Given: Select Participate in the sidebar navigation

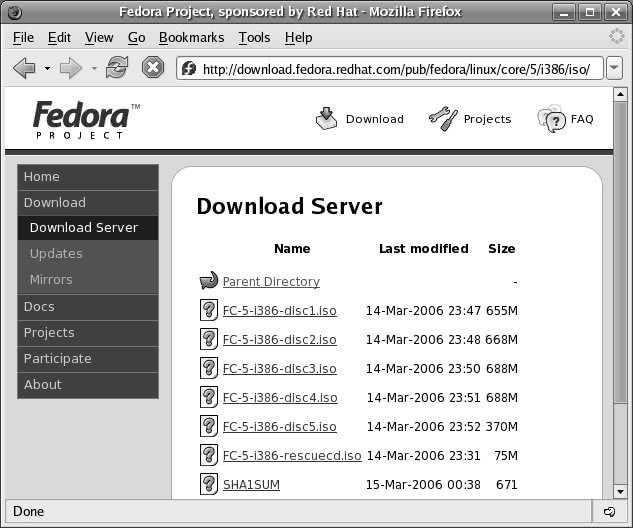Looking at the screenshot, I should pos(88,359).
